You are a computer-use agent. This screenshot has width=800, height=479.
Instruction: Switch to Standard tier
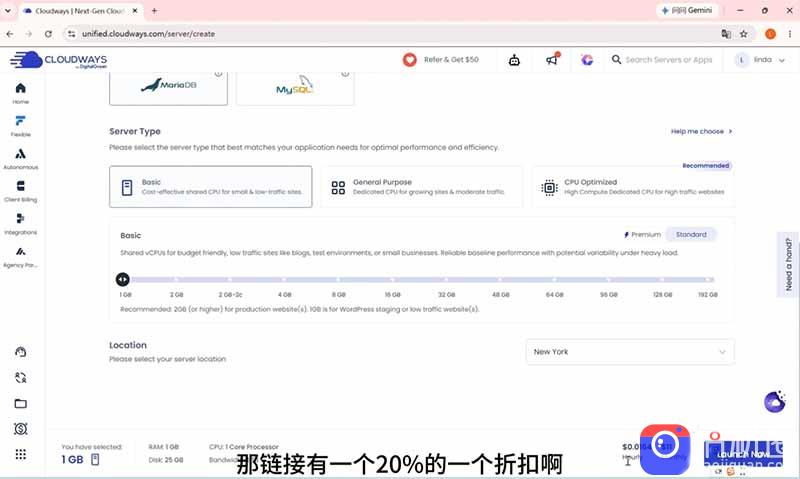[691, 235]
